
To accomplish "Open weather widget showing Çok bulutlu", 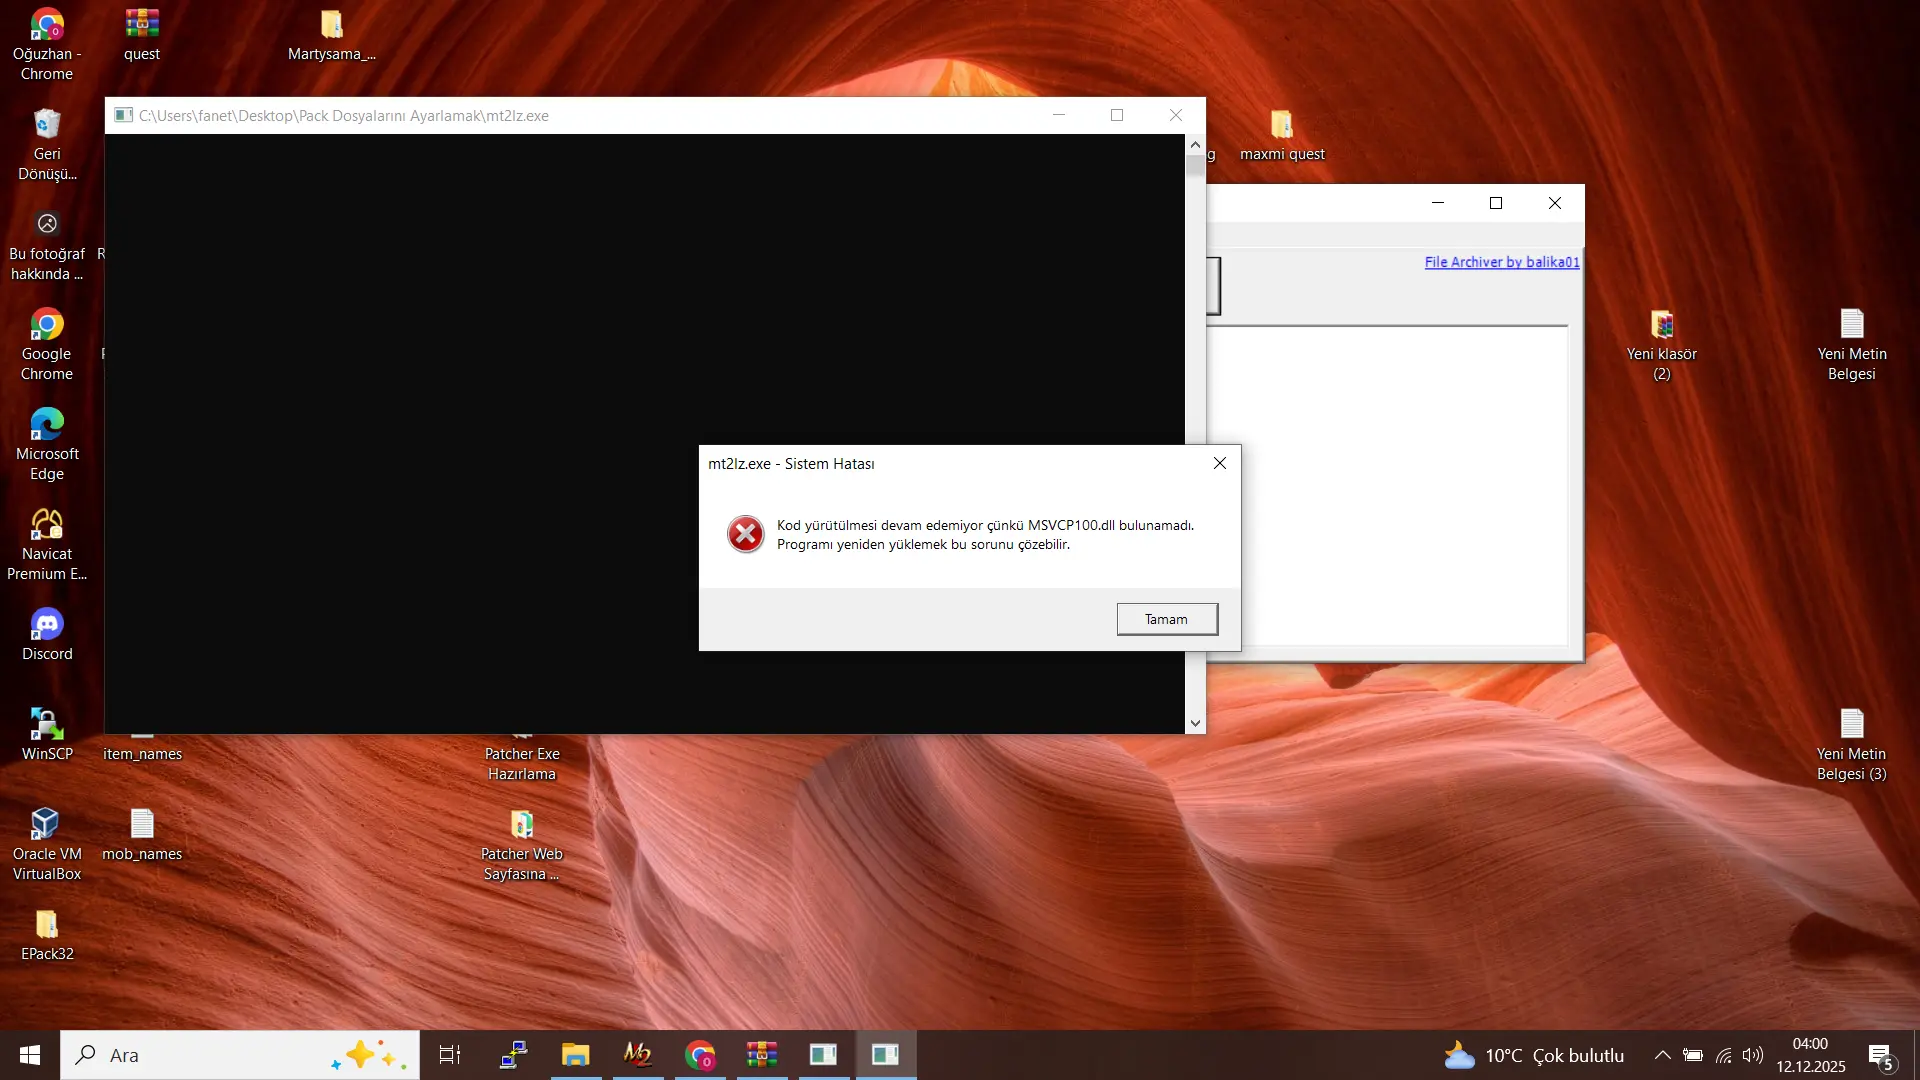I will pyautogui.click(x=1535, y=1055).
